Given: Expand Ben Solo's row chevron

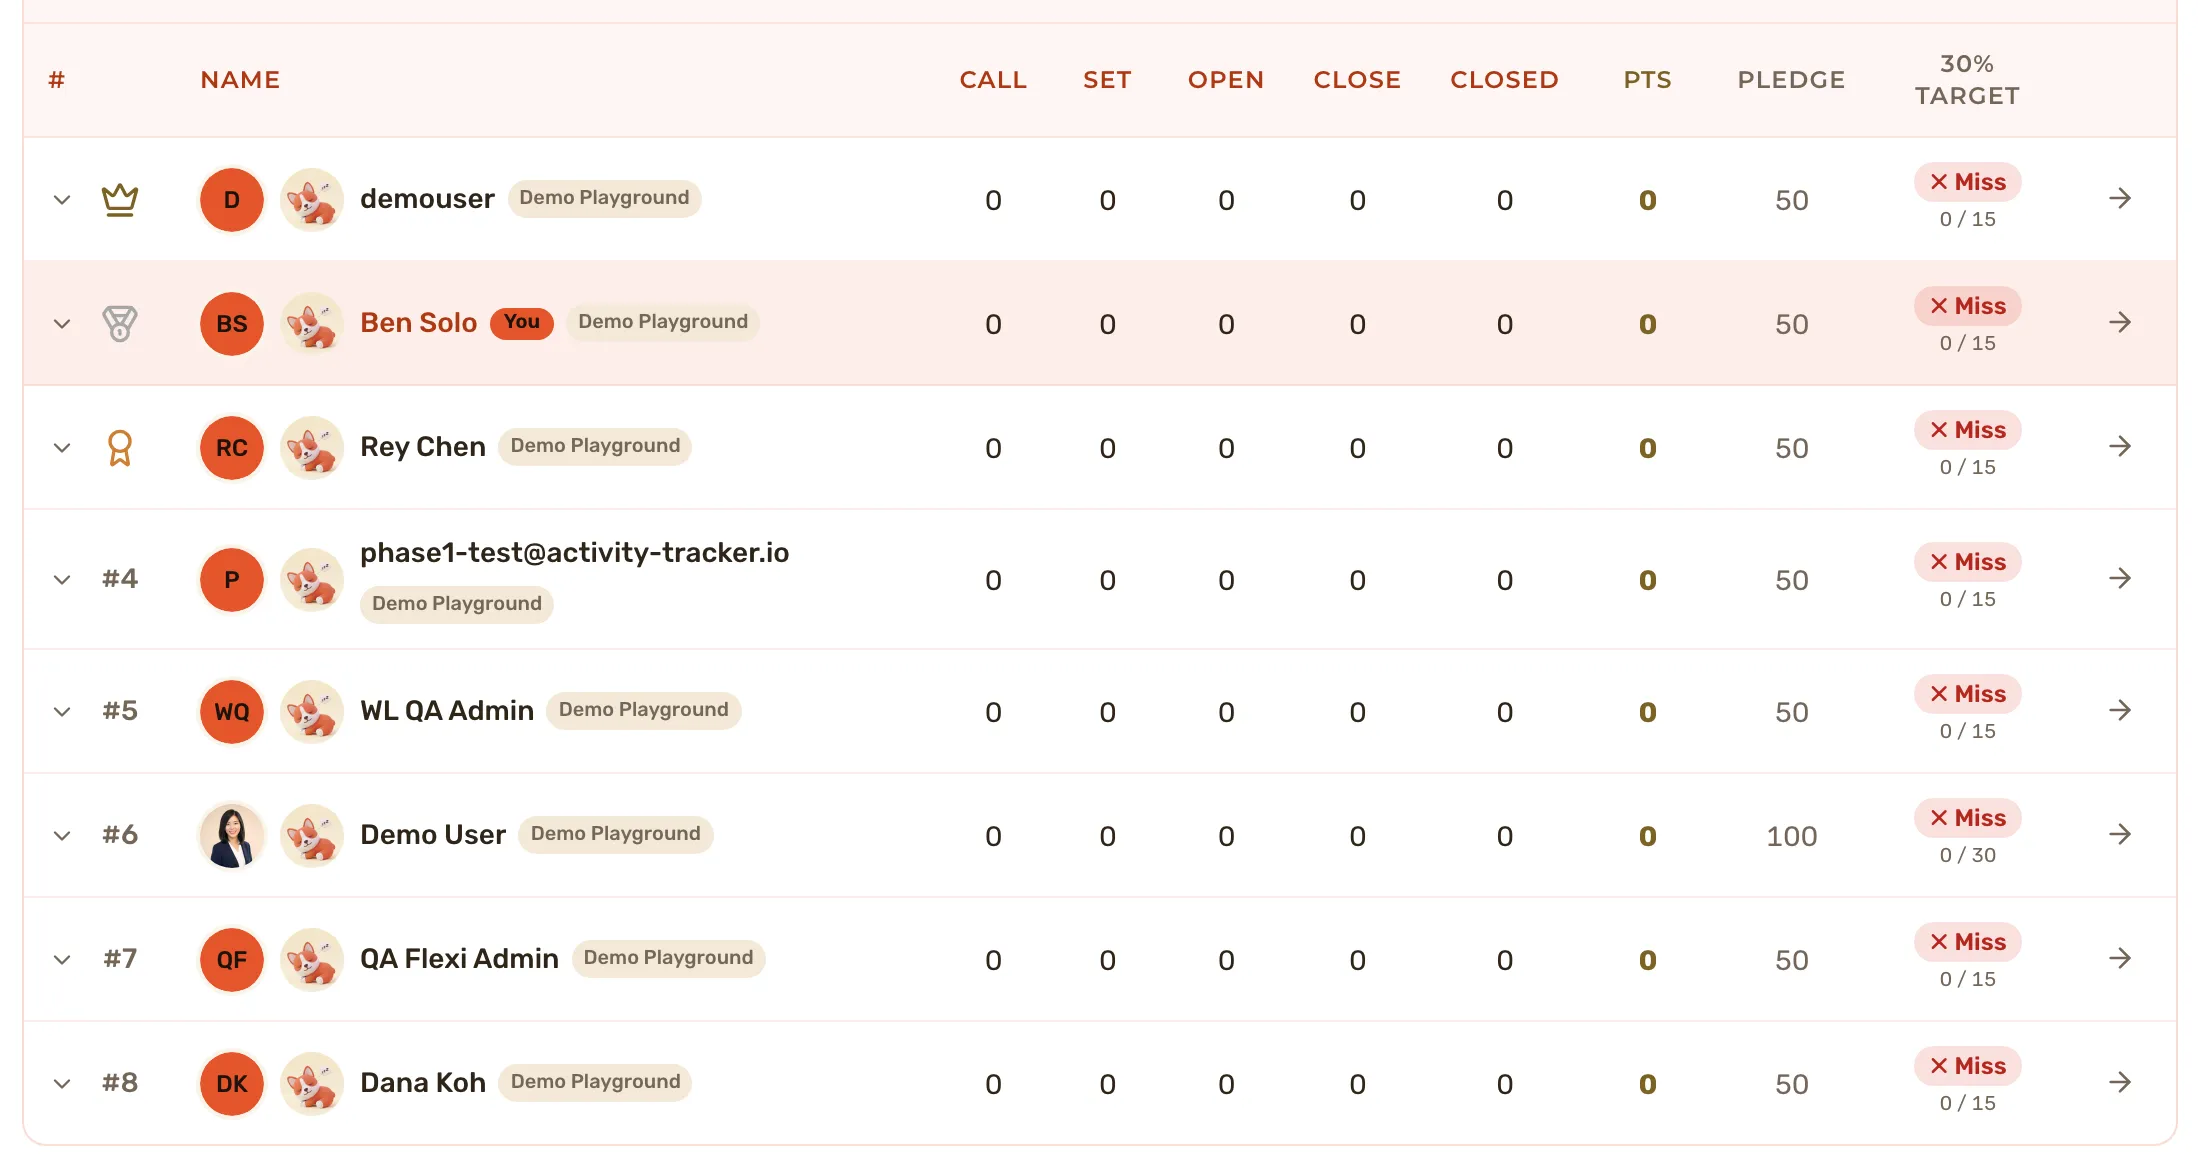Looking at the screenshot, I should click(62, 324).
